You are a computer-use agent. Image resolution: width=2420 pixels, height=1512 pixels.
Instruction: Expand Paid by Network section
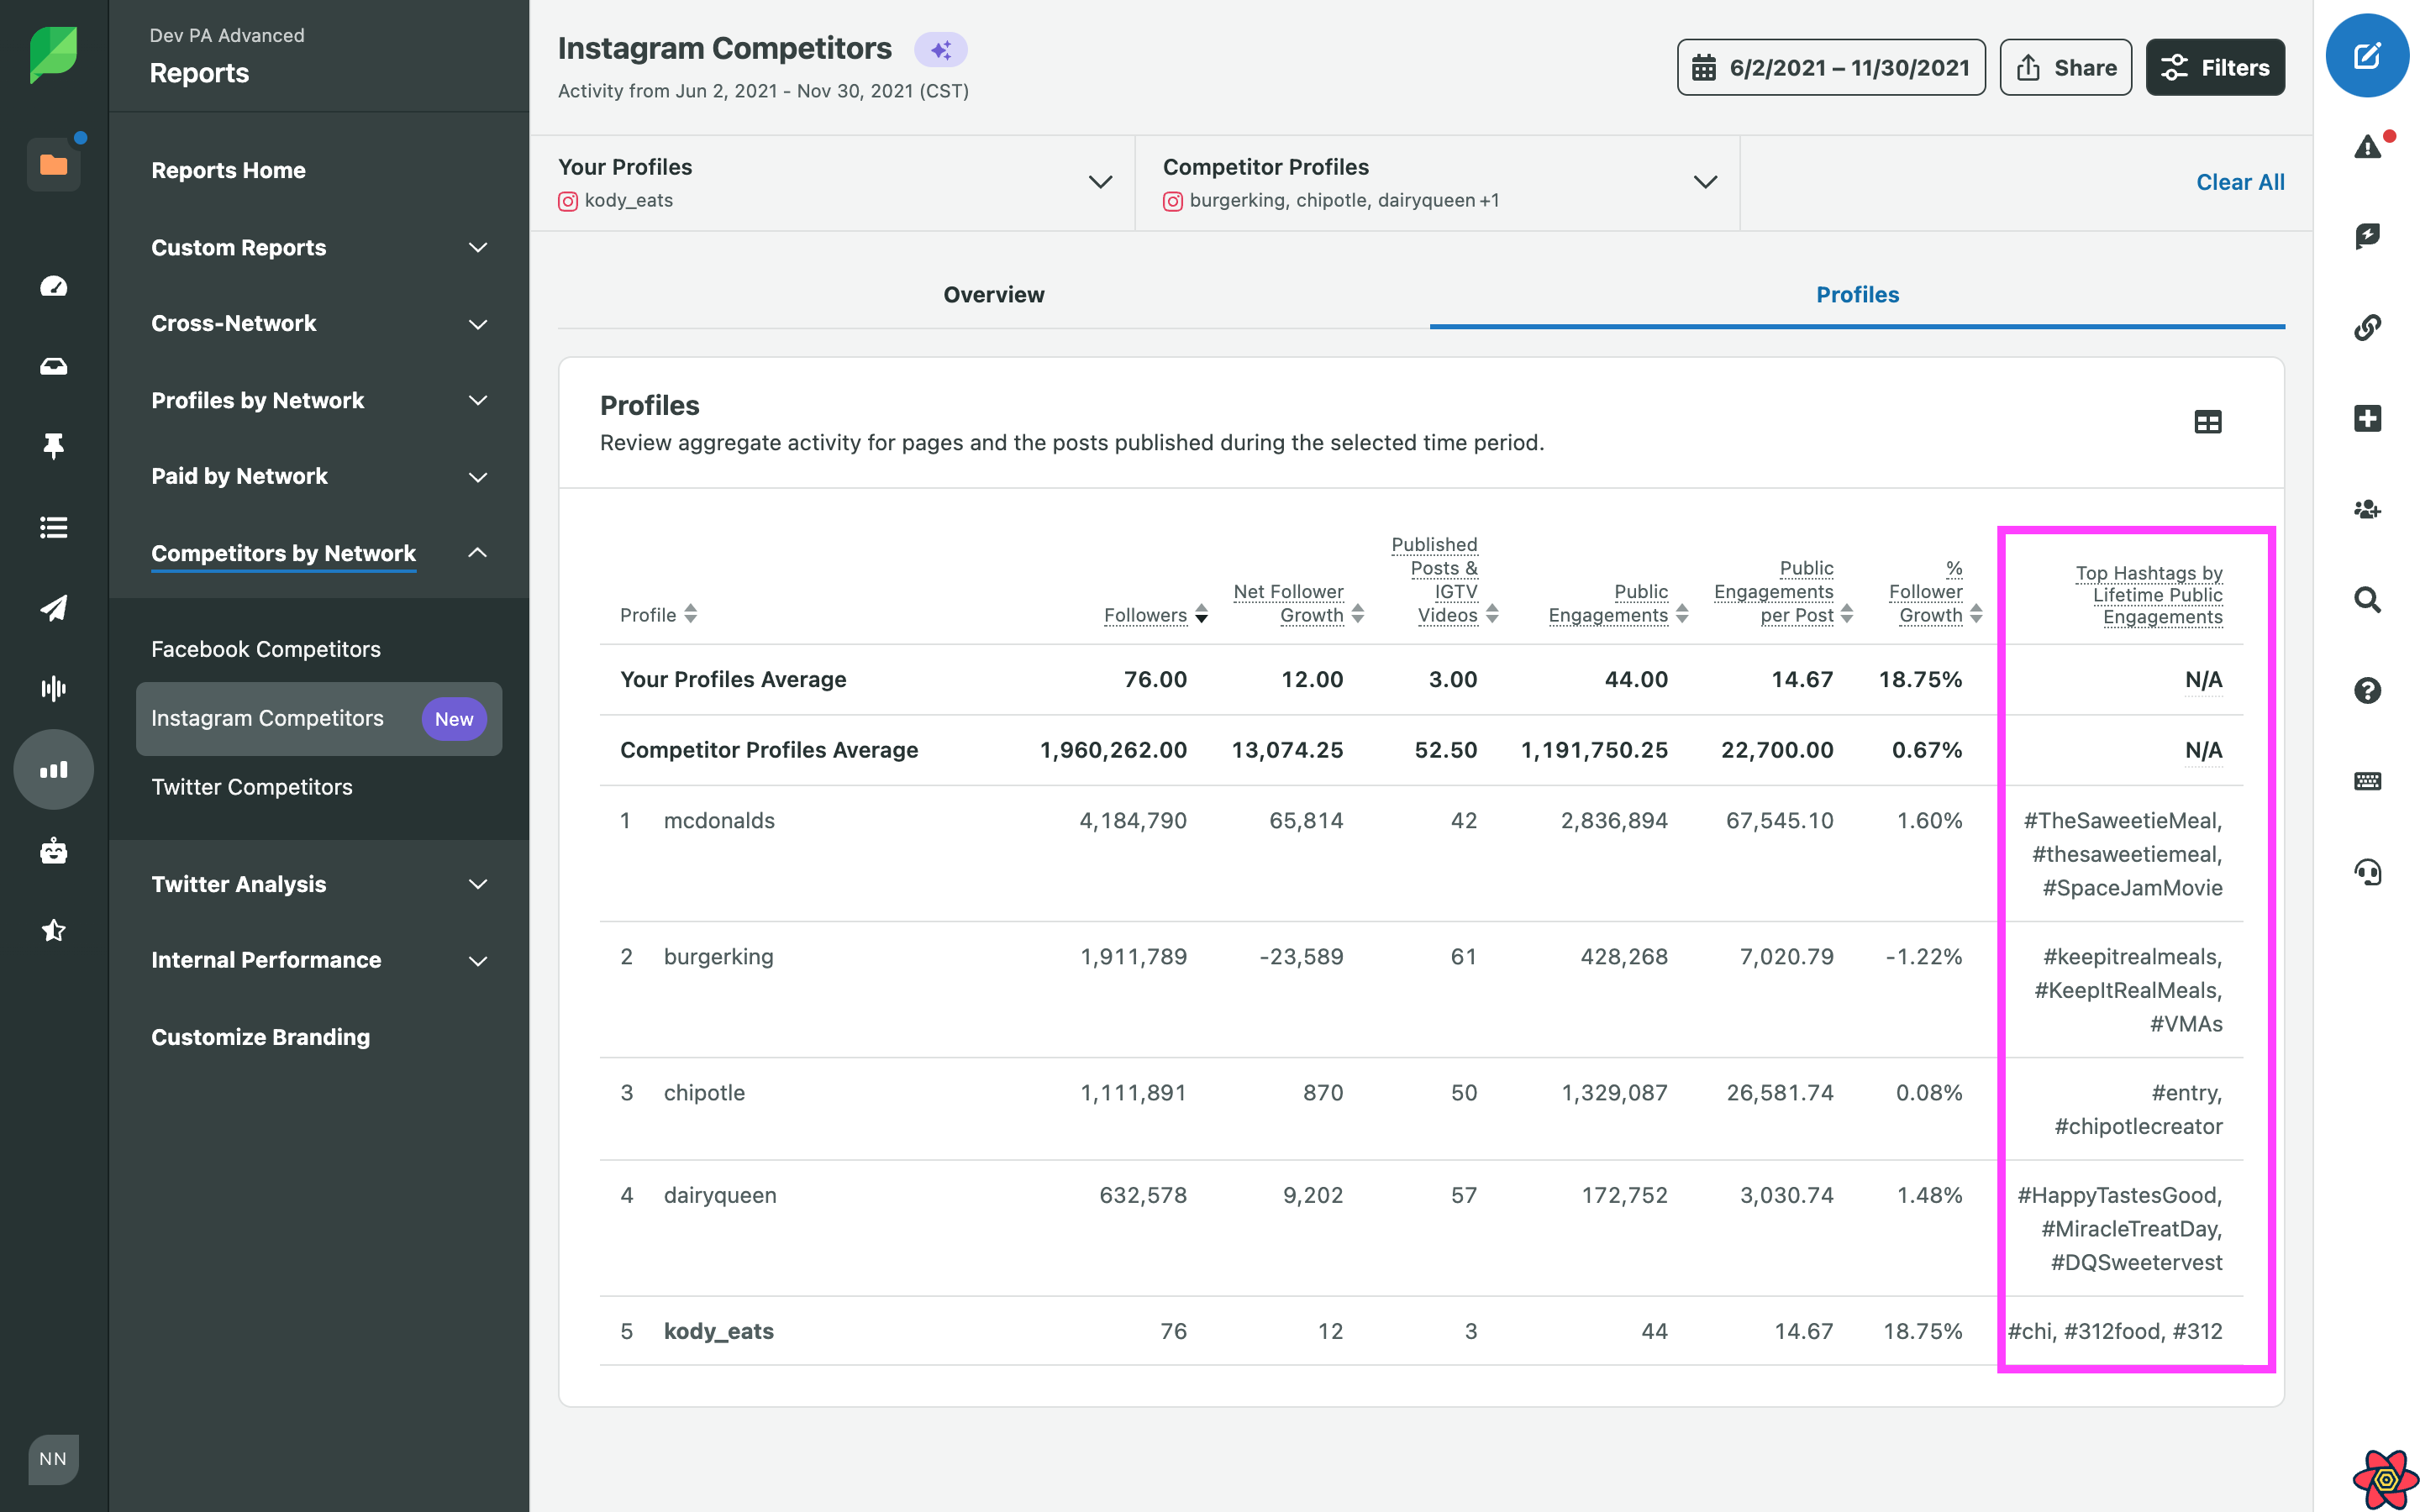tap(319, 476)
